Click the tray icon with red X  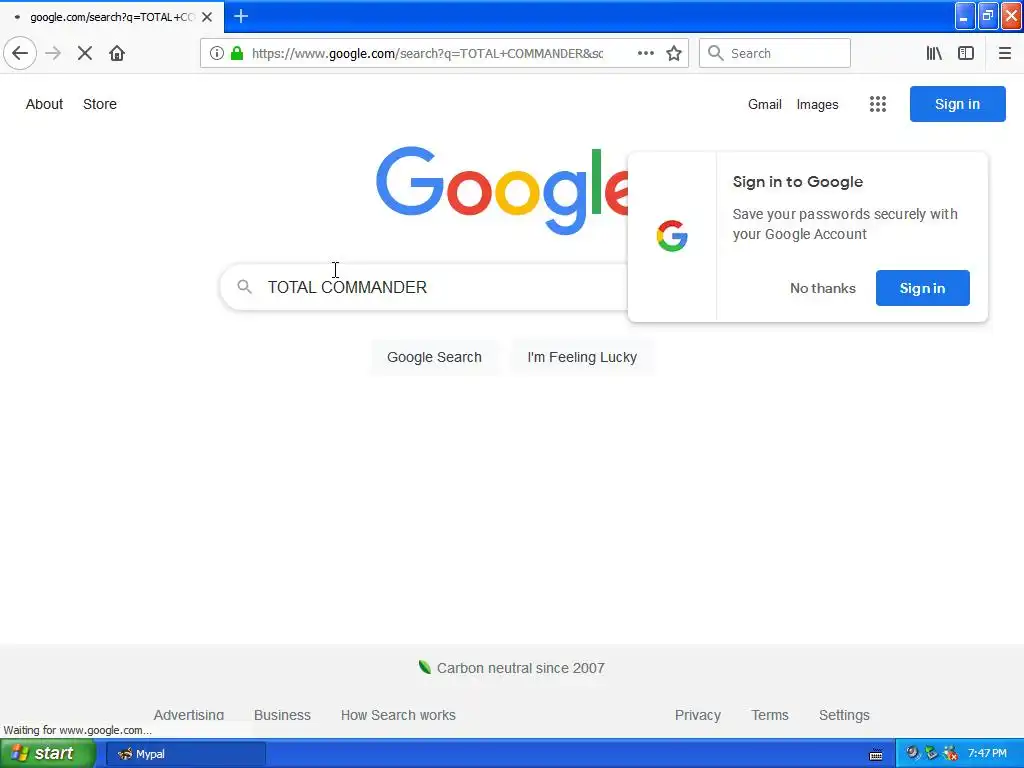950,753
